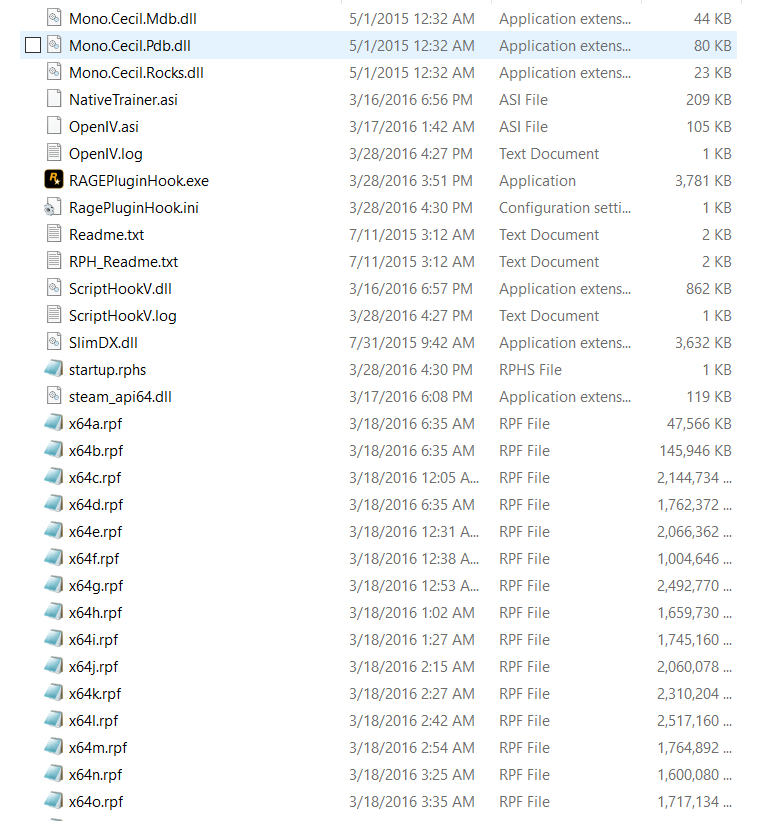Select the file name NativeTrainer.asi
The image size is (762, 826).
123,100
